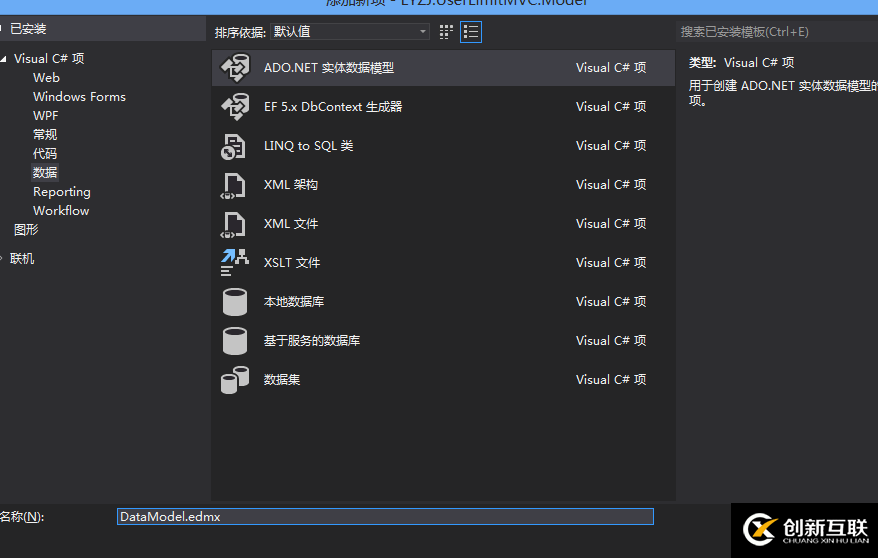Switch to small icons grid view
Image resolution: width=878 pixels, height=558 pixels.
pos(446,32)
